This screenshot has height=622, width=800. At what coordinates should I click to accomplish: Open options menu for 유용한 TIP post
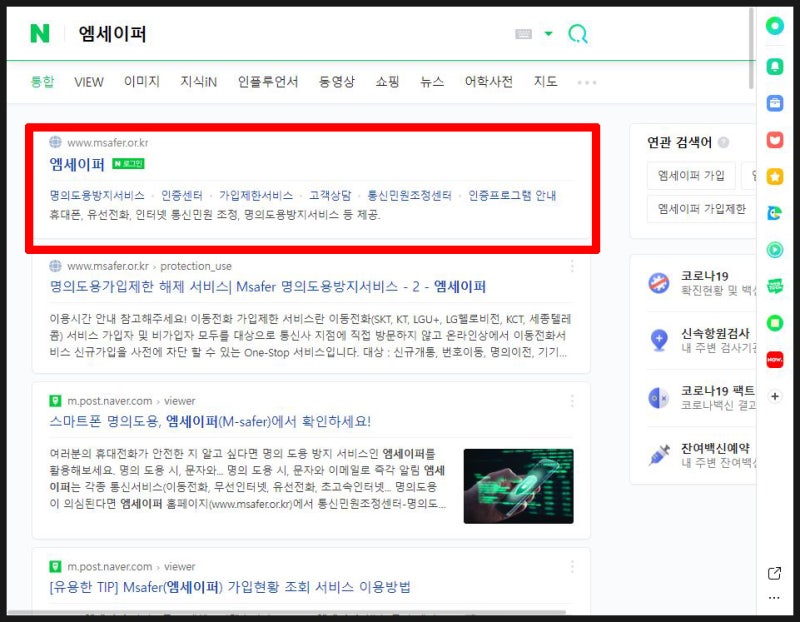pyautogui.click(x=572, y=566)
